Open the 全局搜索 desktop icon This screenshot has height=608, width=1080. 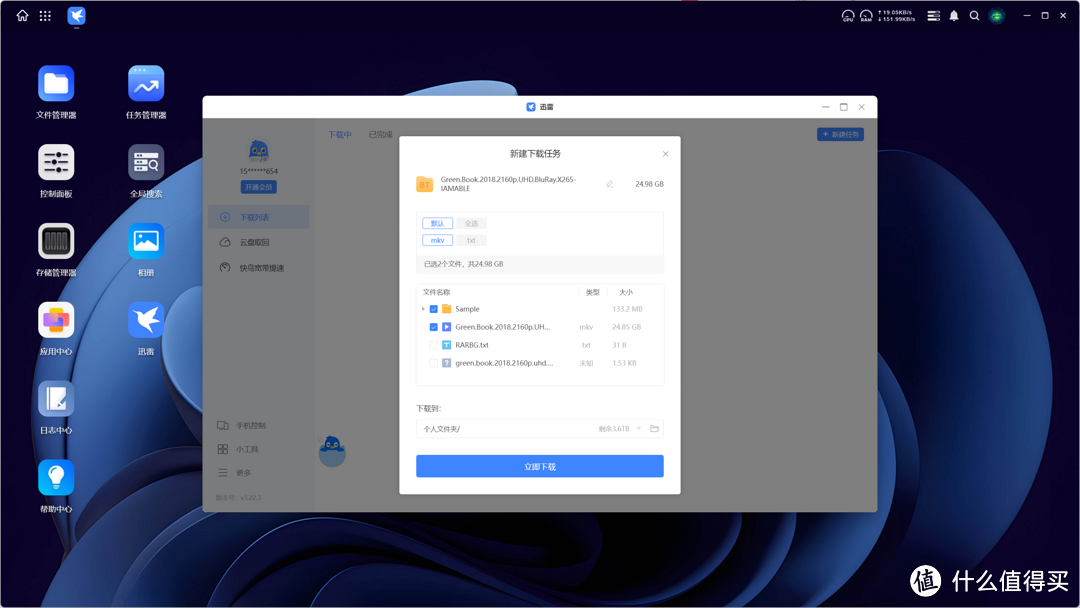coord(145,163)
